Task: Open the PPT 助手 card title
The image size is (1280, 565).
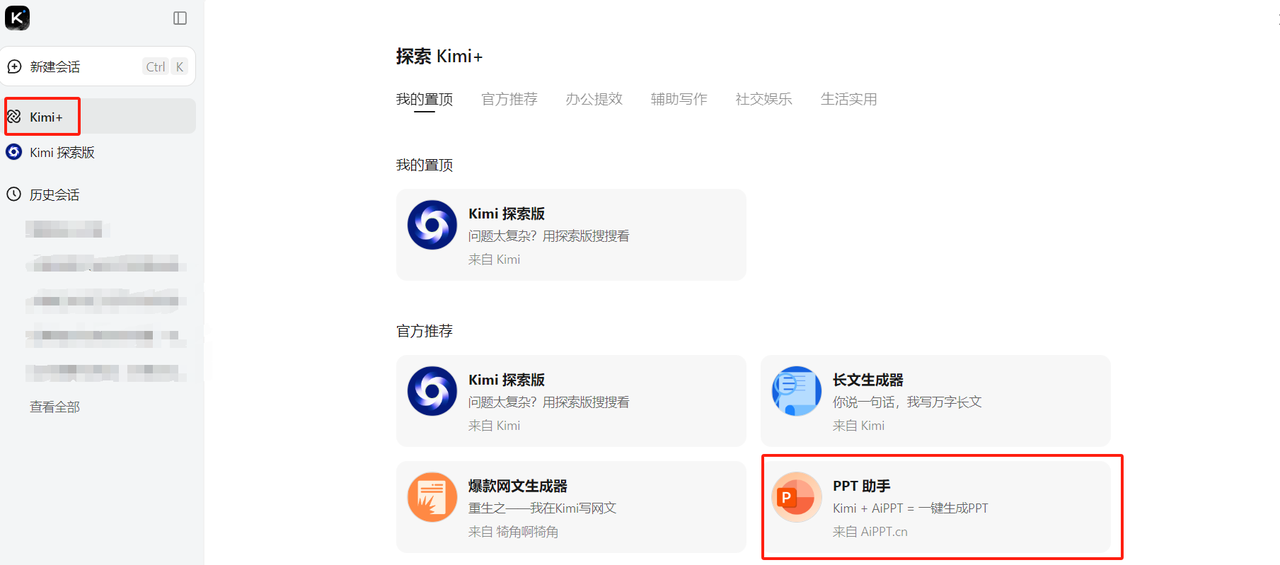Action: pos(862,486)
